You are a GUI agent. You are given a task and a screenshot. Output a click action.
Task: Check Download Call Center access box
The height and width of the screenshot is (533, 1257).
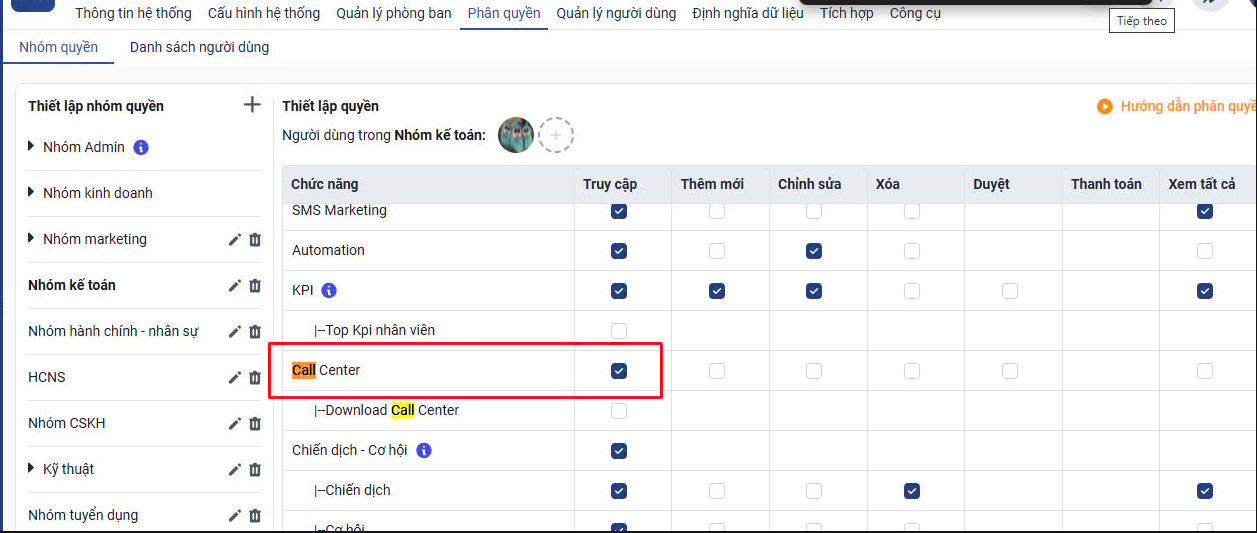pyautogui.click(x=619, y=411)
